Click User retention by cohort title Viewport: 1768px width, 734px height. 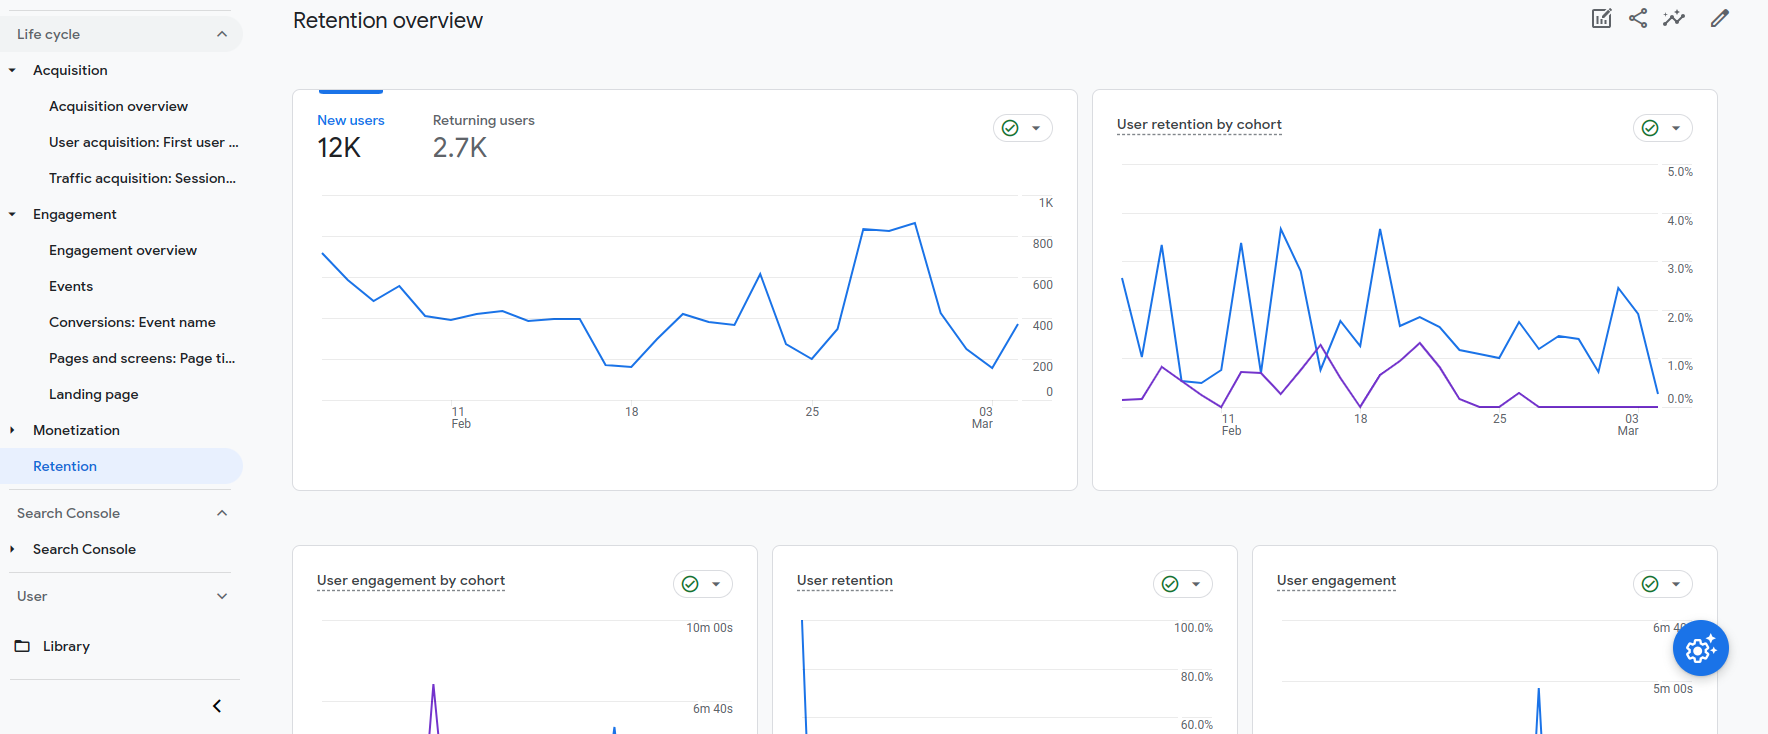pyautogui.click(x=1199, y=124)
